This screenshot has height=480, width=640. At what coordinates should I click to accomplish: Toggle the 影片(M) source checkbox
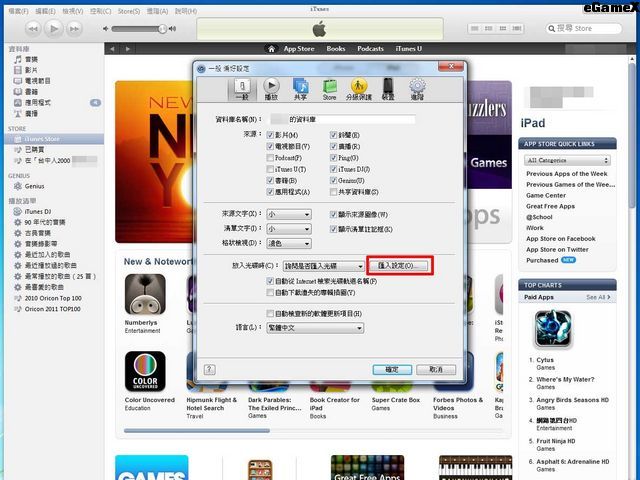point(270,135)
